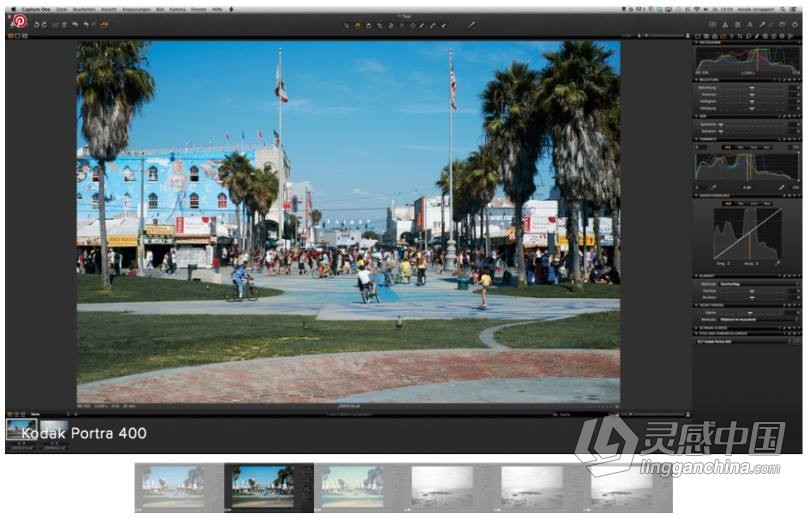Adjust the Kontrast slider
The image size is (810, 518).
[752, 95]
